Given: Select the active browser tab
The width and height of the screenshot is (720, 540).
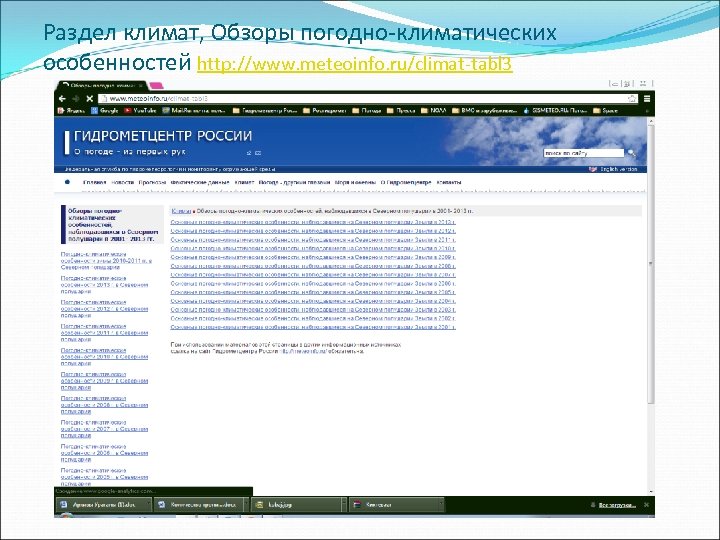Looking at the screenshot, I should [102, 85].
